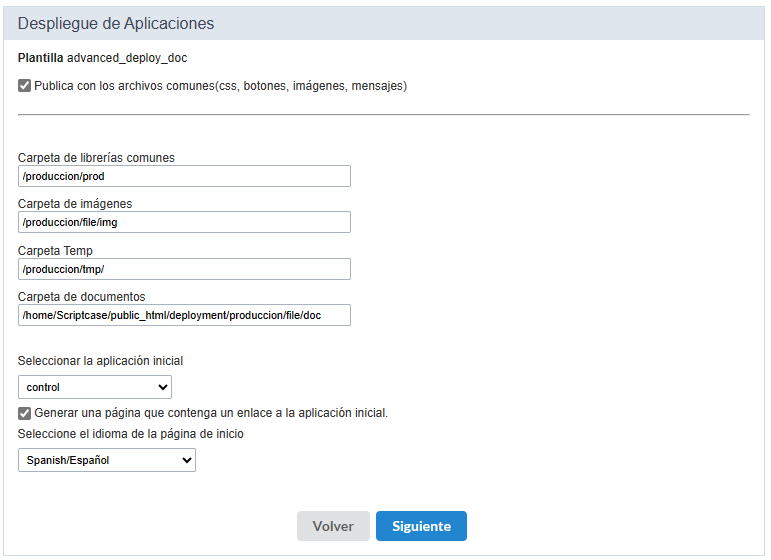Click the 'Carpeta Temp' label
771x560 pixels.
tap(55, 250)
